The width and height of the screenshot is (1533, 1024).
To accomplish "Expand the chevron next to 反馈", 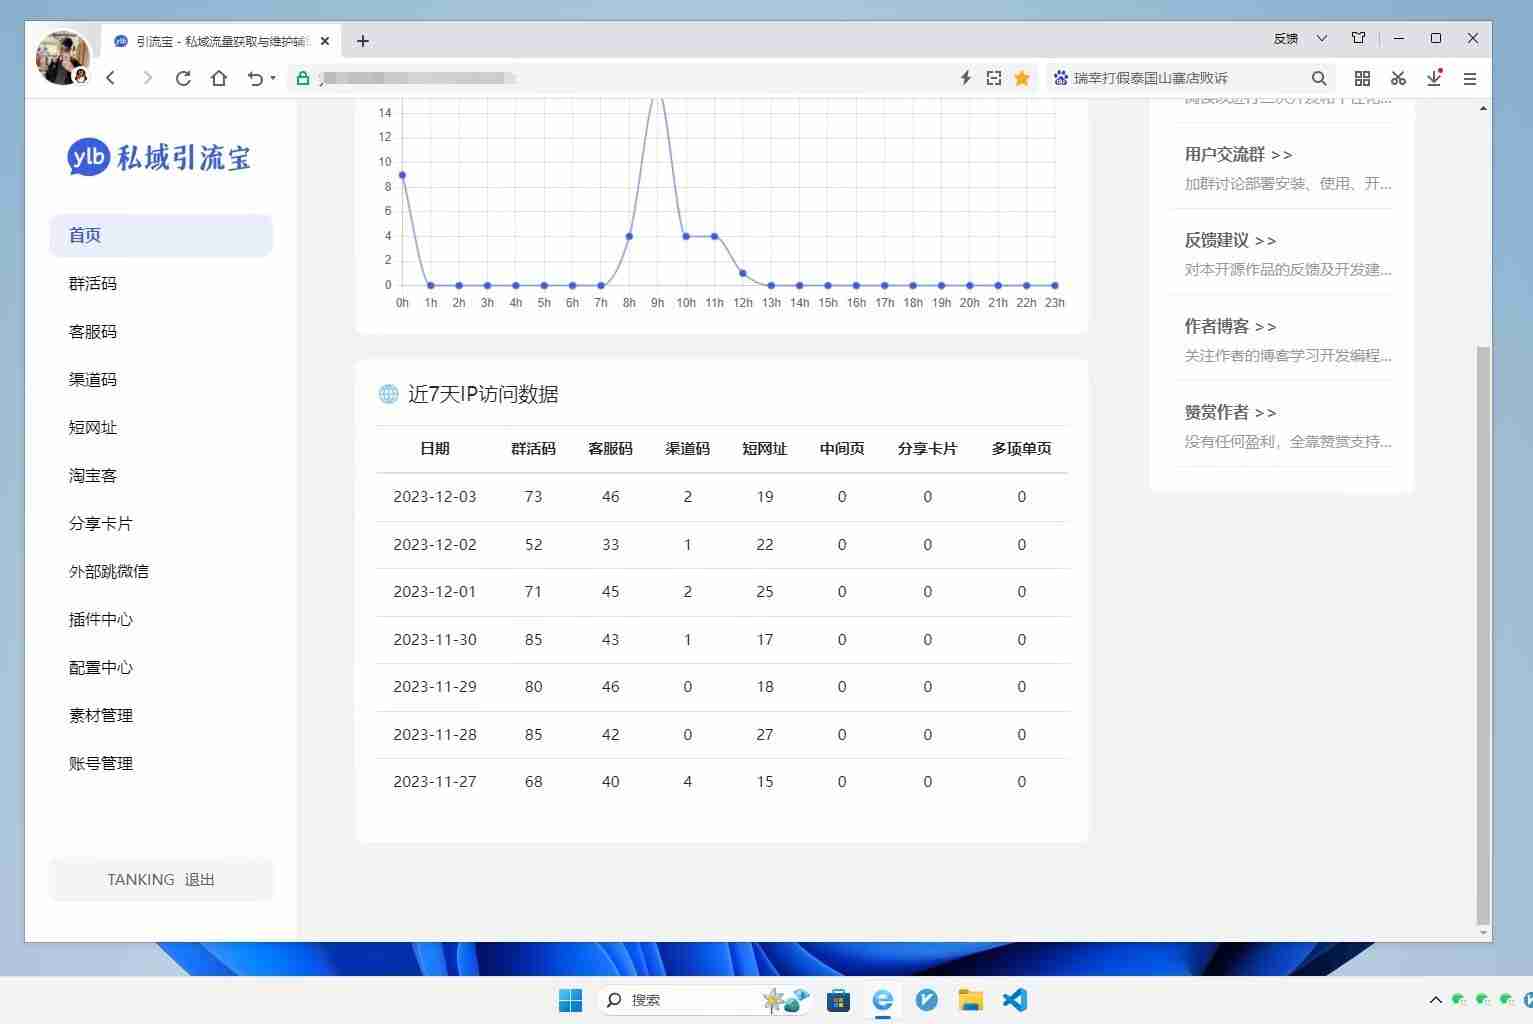I will tap(1322, 39).
